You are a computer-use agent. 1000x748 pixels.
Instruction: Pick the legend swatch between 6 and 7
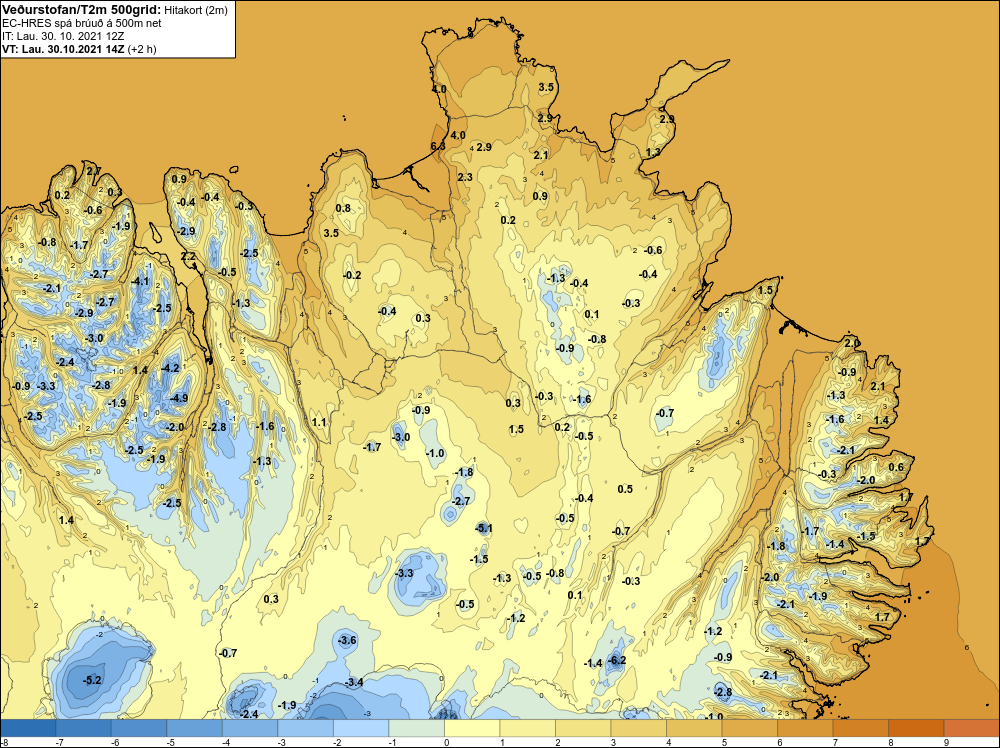(x=805, y=728)
